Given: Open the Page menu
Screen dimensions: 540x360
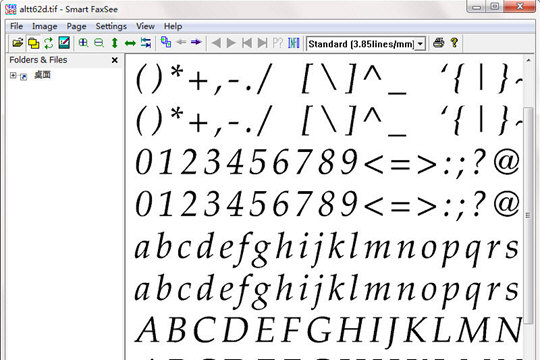Looking at the screenshot, I should tap(76, 27).
